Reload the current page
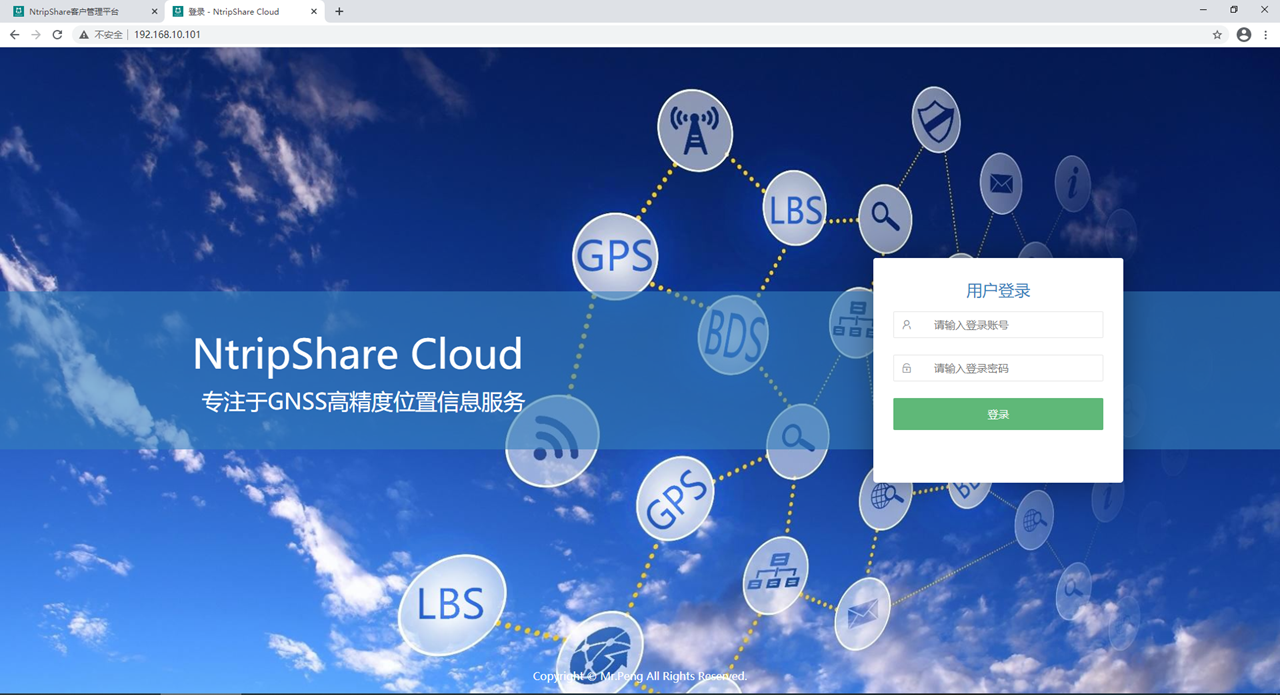This screenshot has width=1280, height=695. [57, 34]
